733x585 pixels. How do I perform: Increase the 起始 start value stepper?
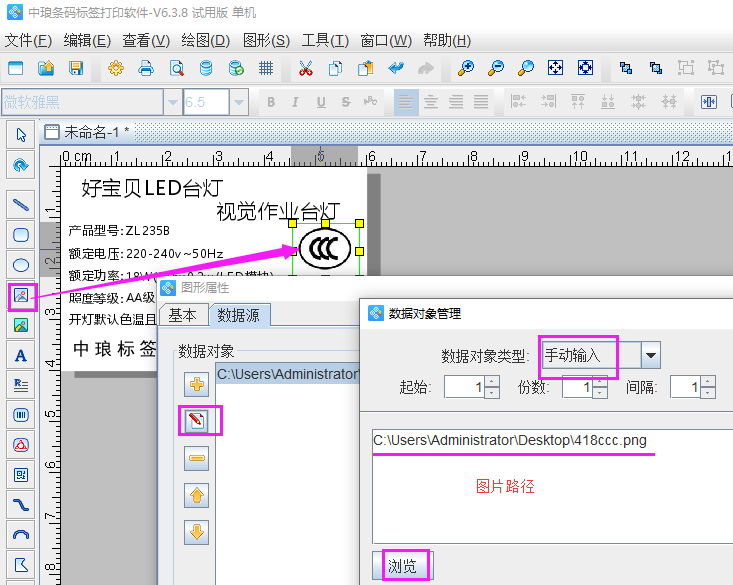pyautogui.click(x=491, y=382)
